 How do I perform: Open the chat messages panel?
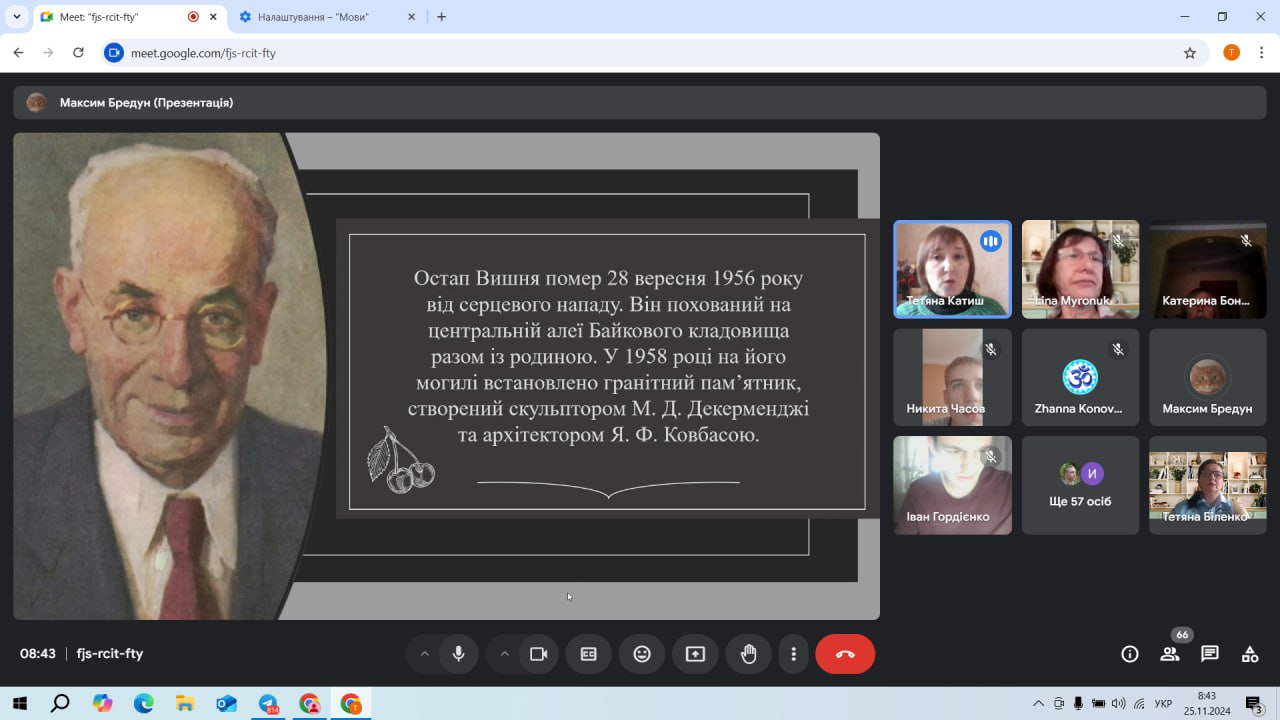pos(1210,654)
